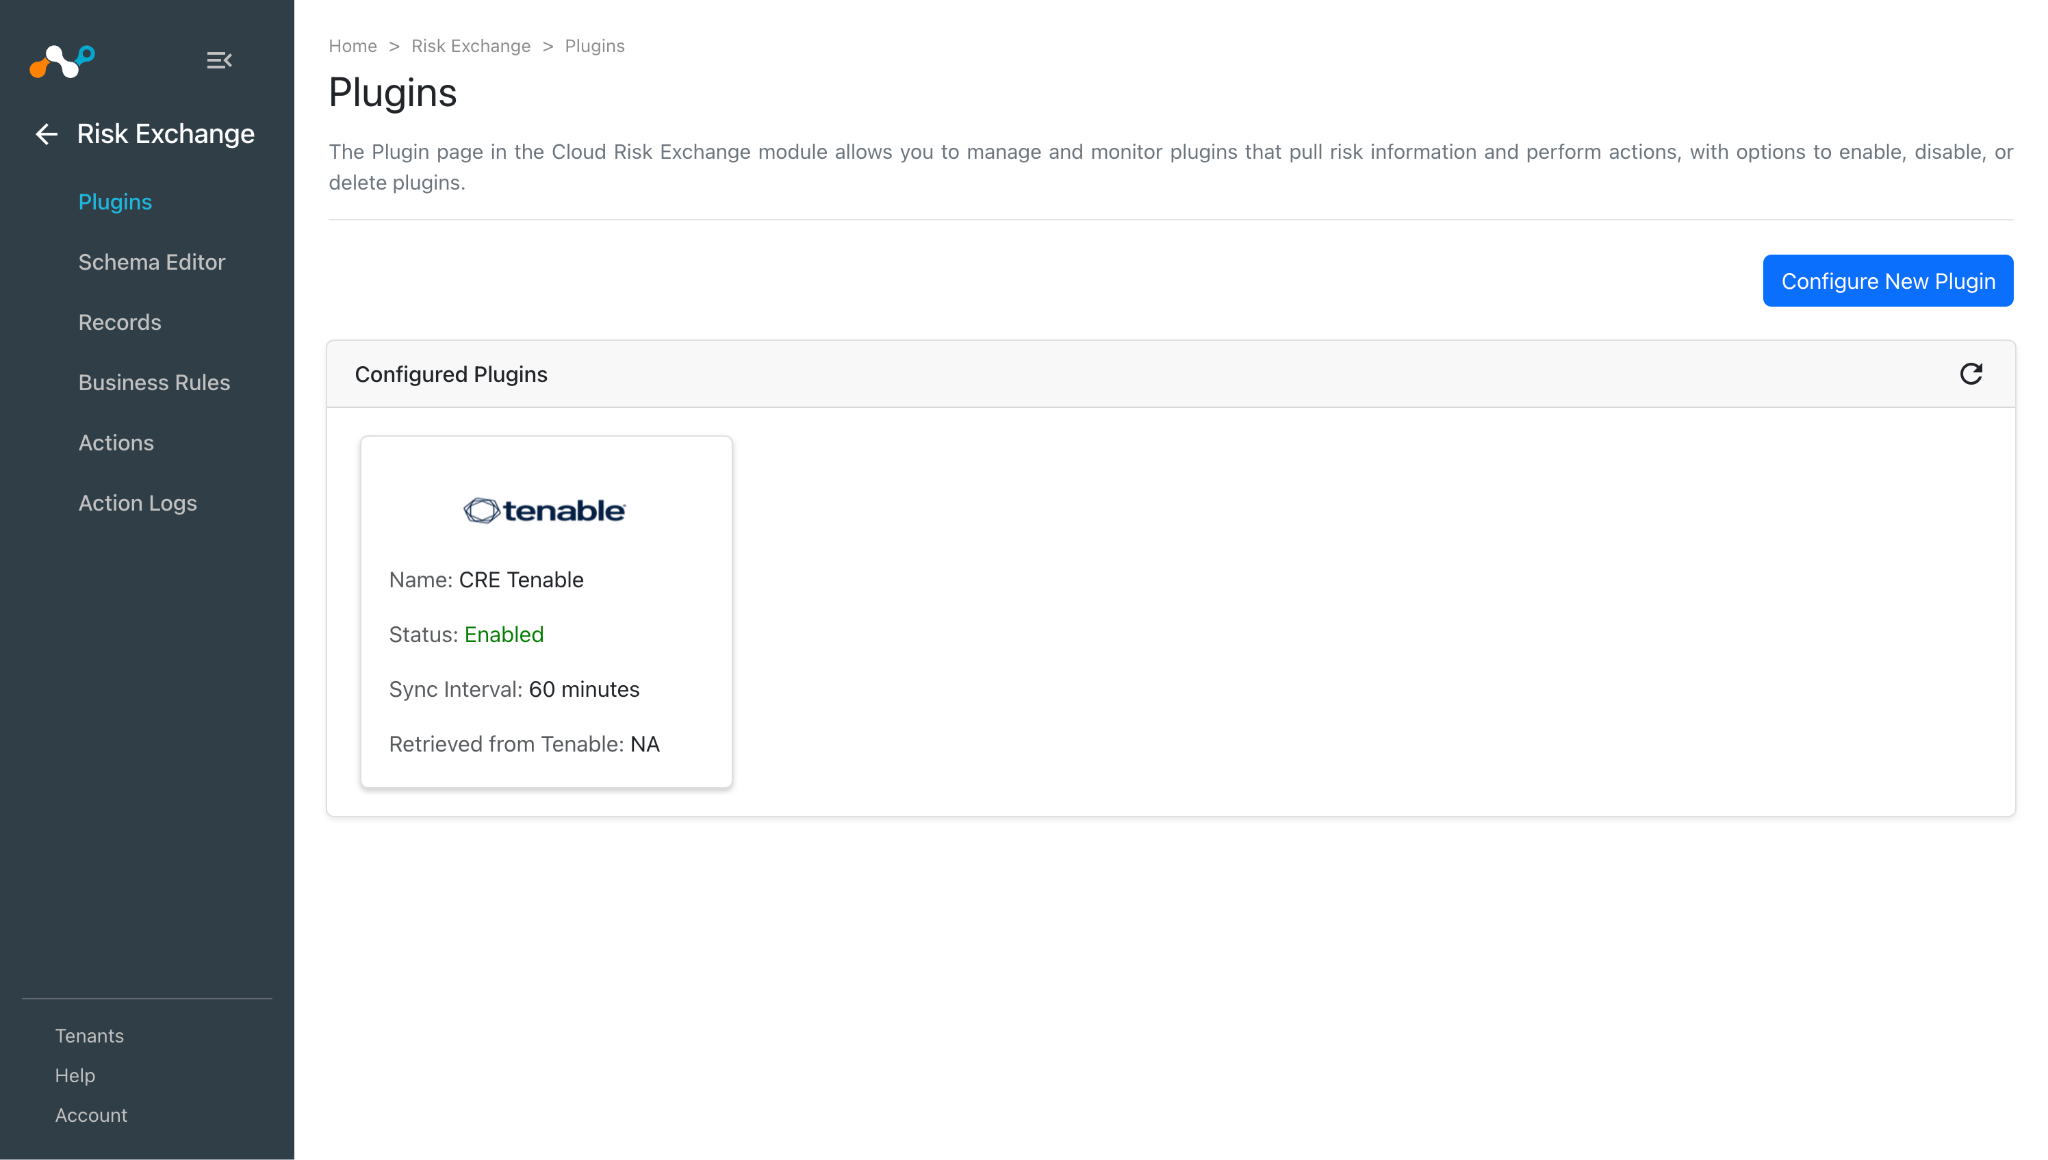Viewport: 2048px width, 1160px height.
Task: Open the Account settings link
Action: [x=91, y=1115]
